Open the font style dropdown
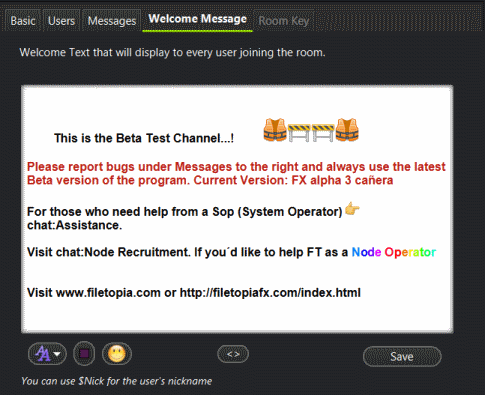 47,354
